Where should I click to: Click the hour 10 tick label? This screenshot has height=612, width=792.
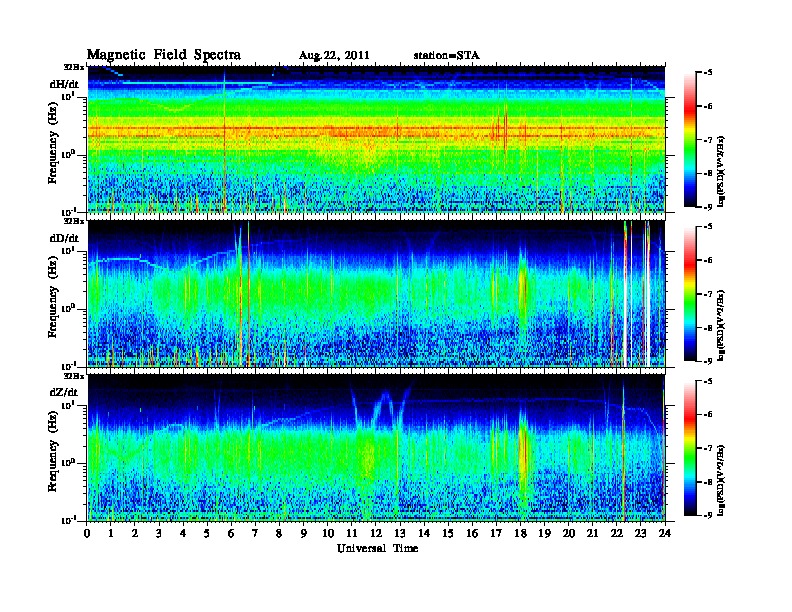click(328, 533)
